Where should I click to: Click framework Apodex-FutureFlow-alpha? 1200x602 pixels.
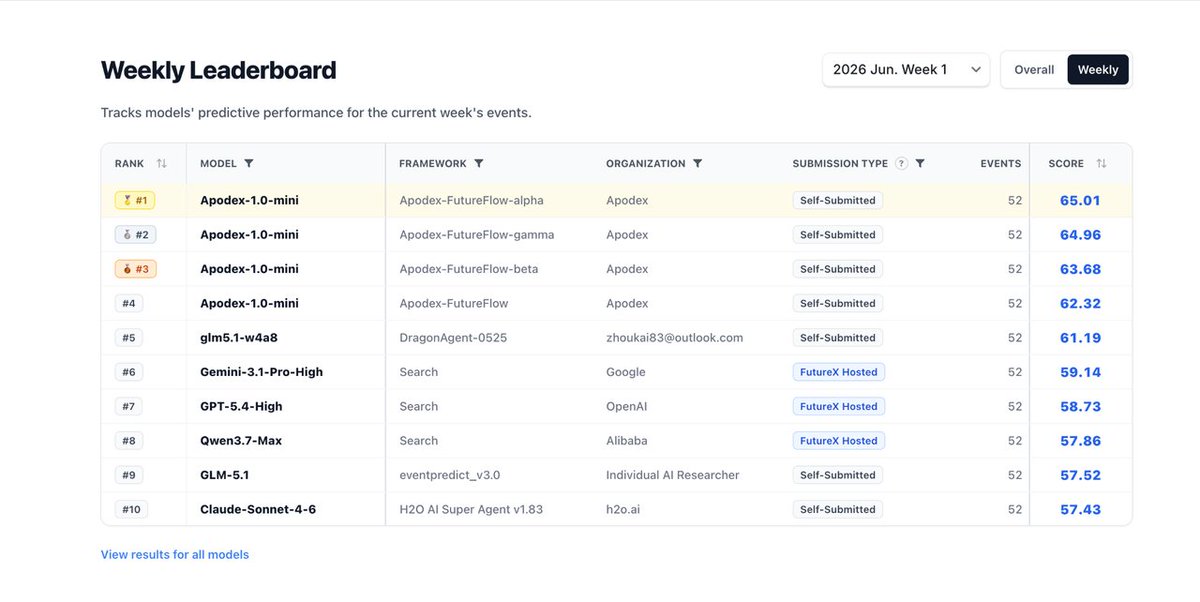pos(471,200)
